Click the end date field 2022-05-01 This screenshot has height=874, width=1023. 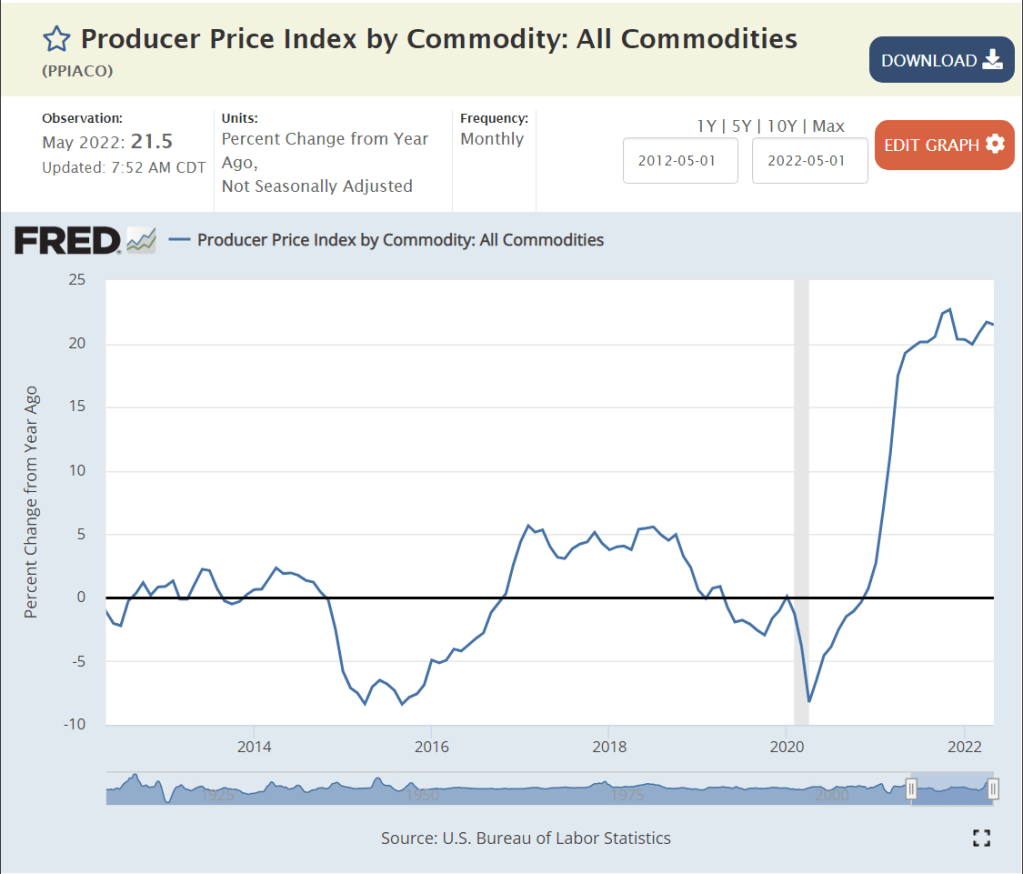pyautogui.click(x=810, y=161)
